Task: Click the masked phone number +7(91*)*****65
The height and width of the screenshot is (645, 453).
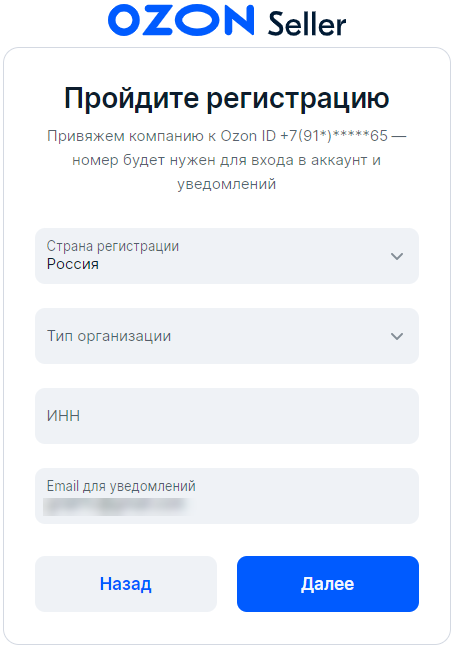Action: (x=334, y=136)
